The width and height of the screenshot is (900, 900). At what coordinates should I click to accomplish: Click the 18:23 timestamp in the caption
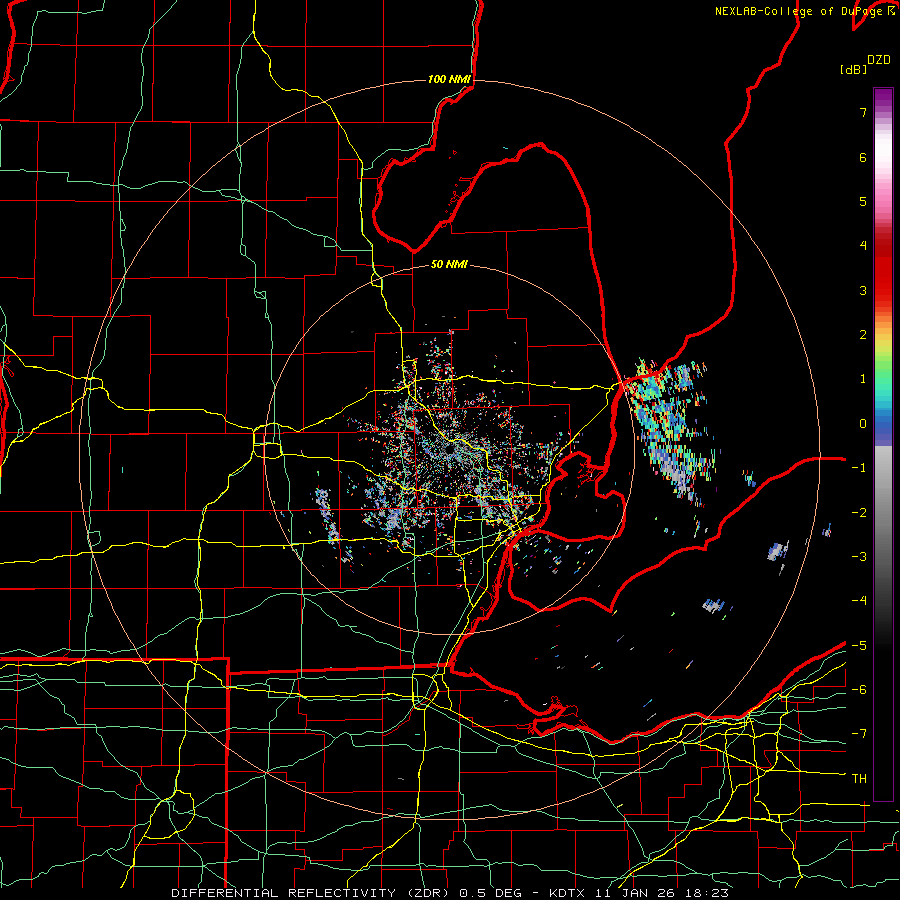click(707, 893)
